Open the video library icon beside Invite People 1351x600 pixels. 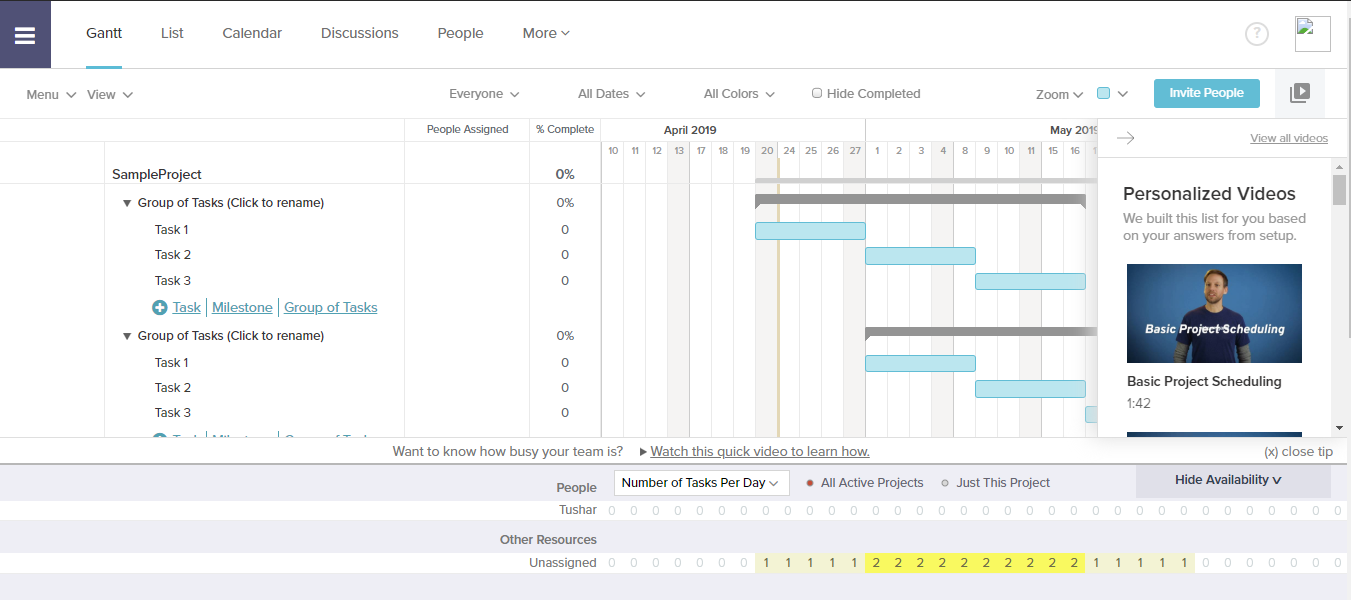coord(1300,92)
